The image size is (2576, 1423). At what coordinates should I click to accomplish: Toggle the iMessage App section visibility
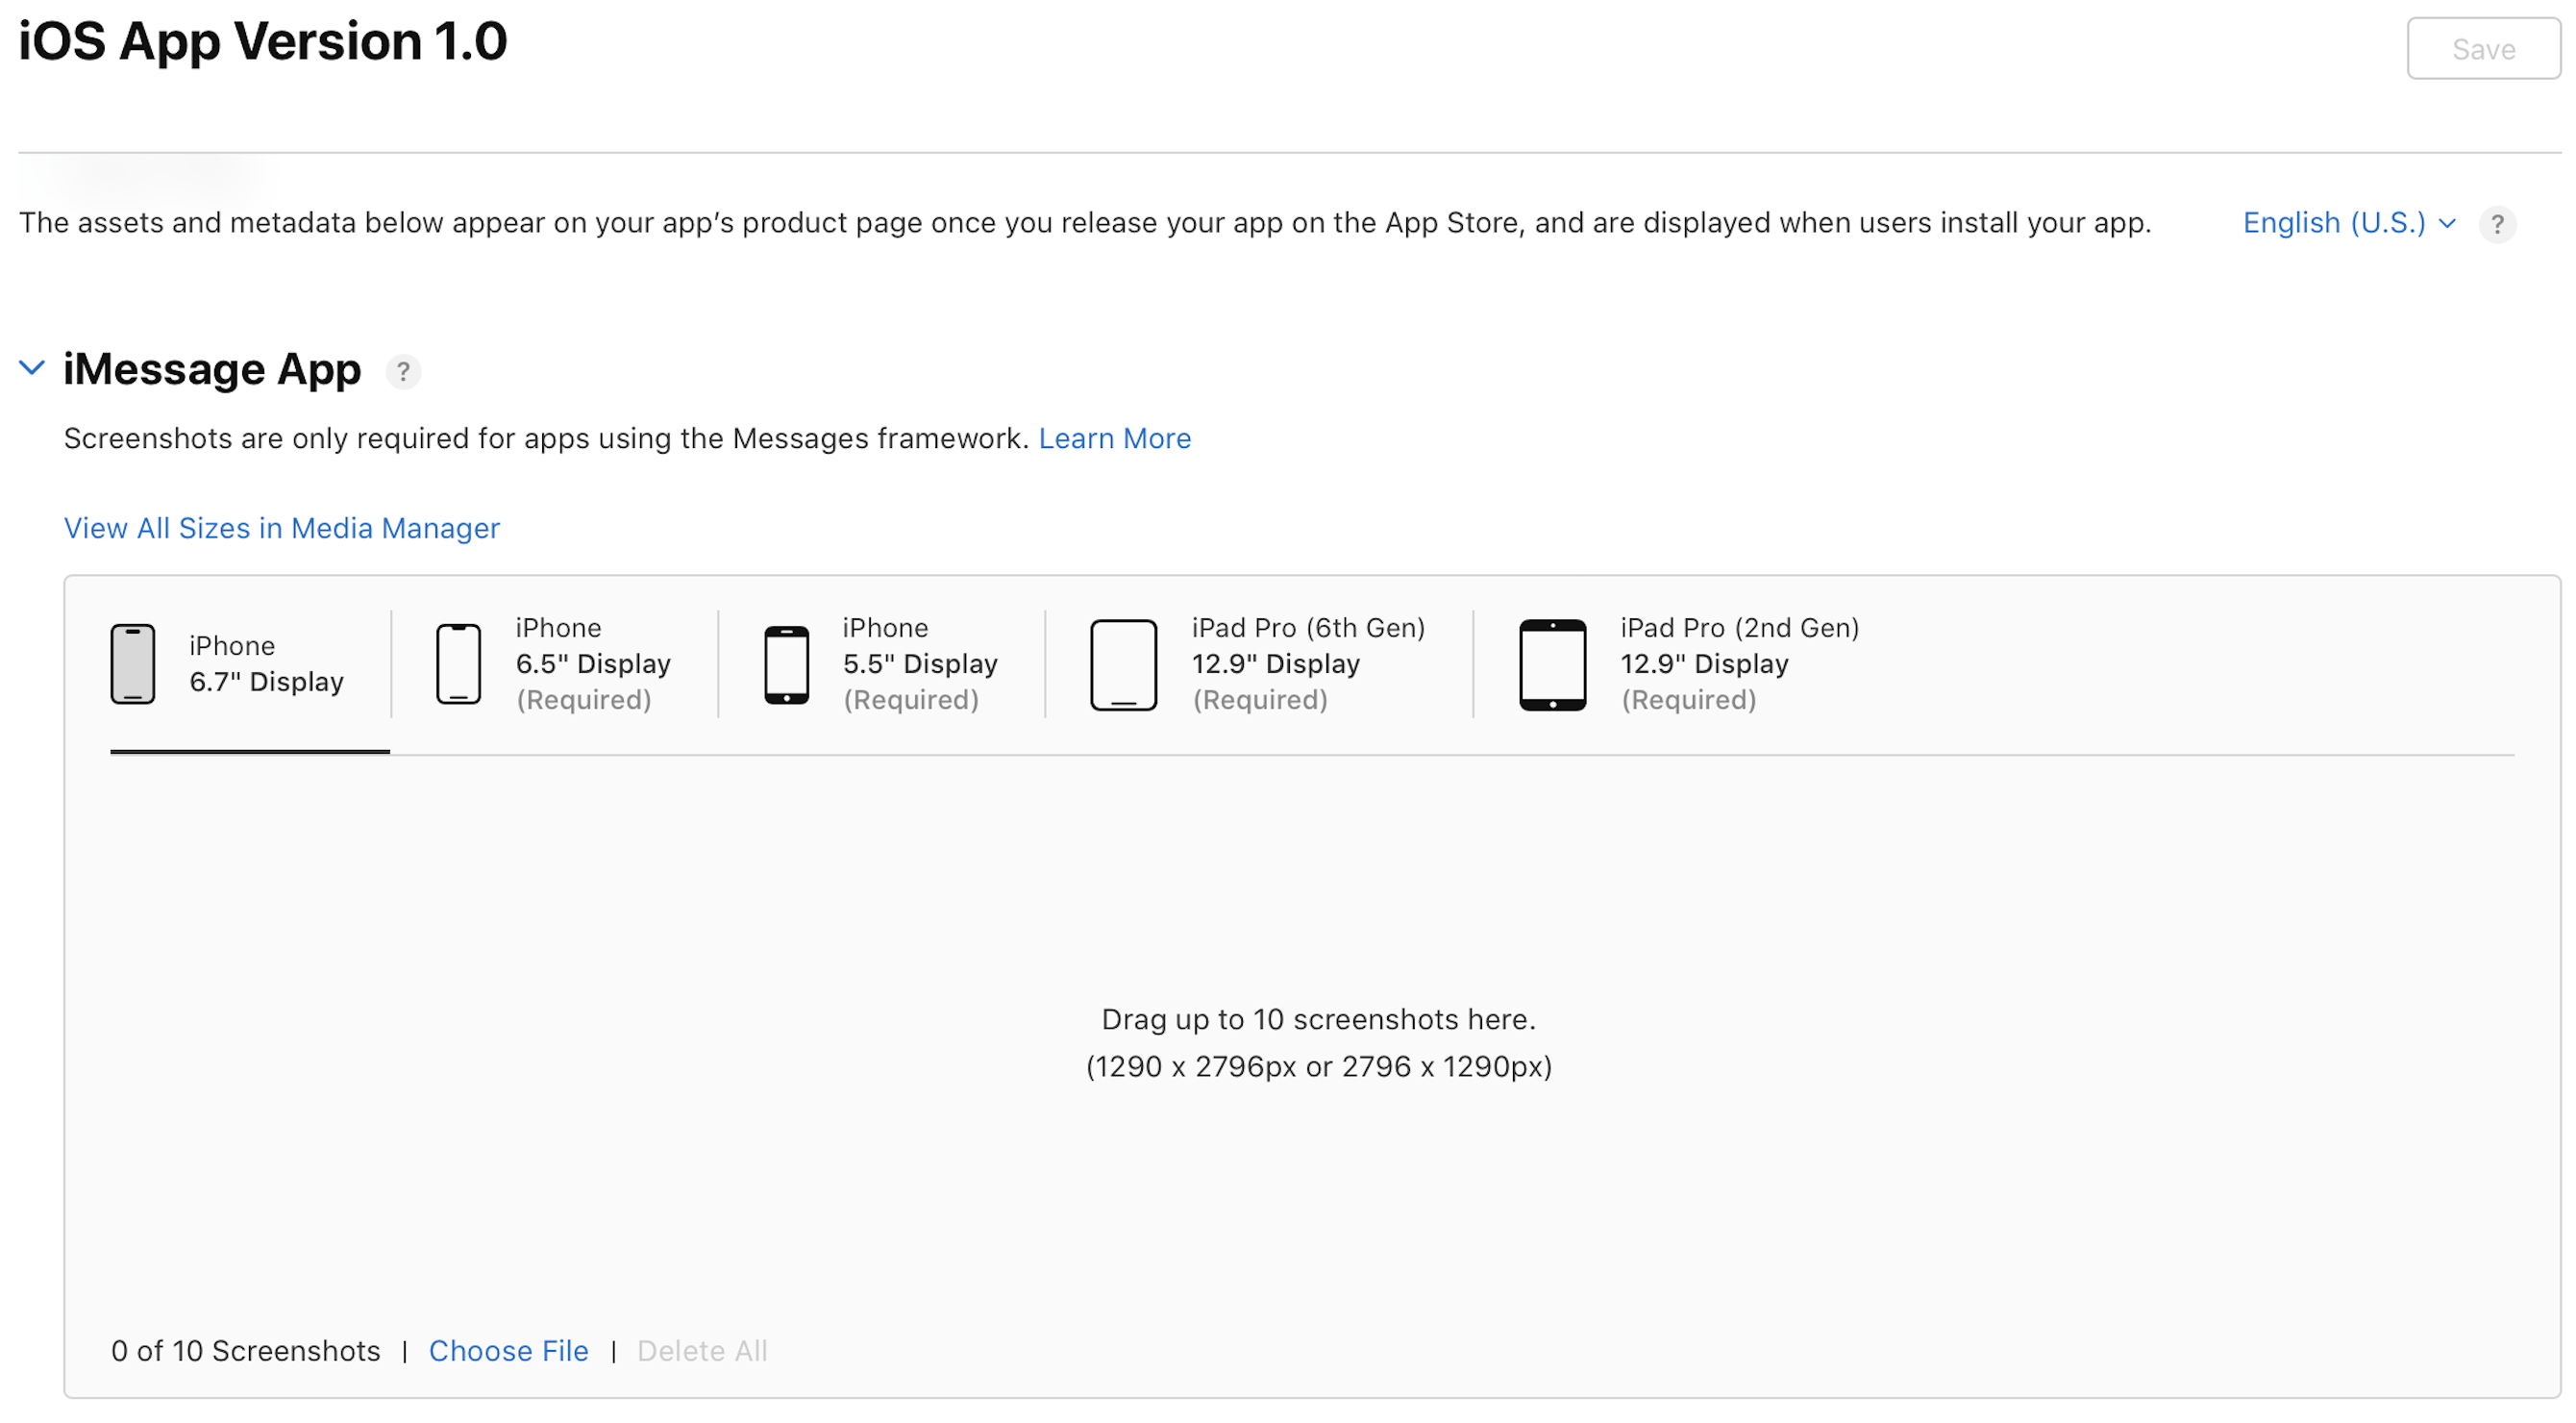point(30,368)
